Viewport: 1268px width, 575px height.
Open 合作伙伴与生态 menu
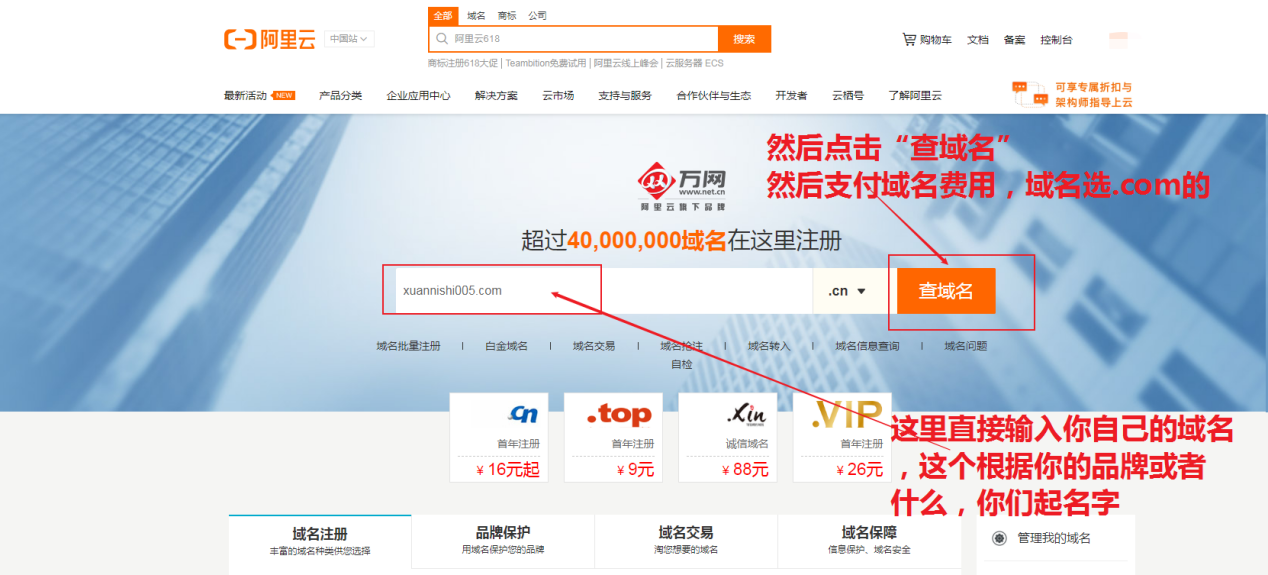(713, 96)
